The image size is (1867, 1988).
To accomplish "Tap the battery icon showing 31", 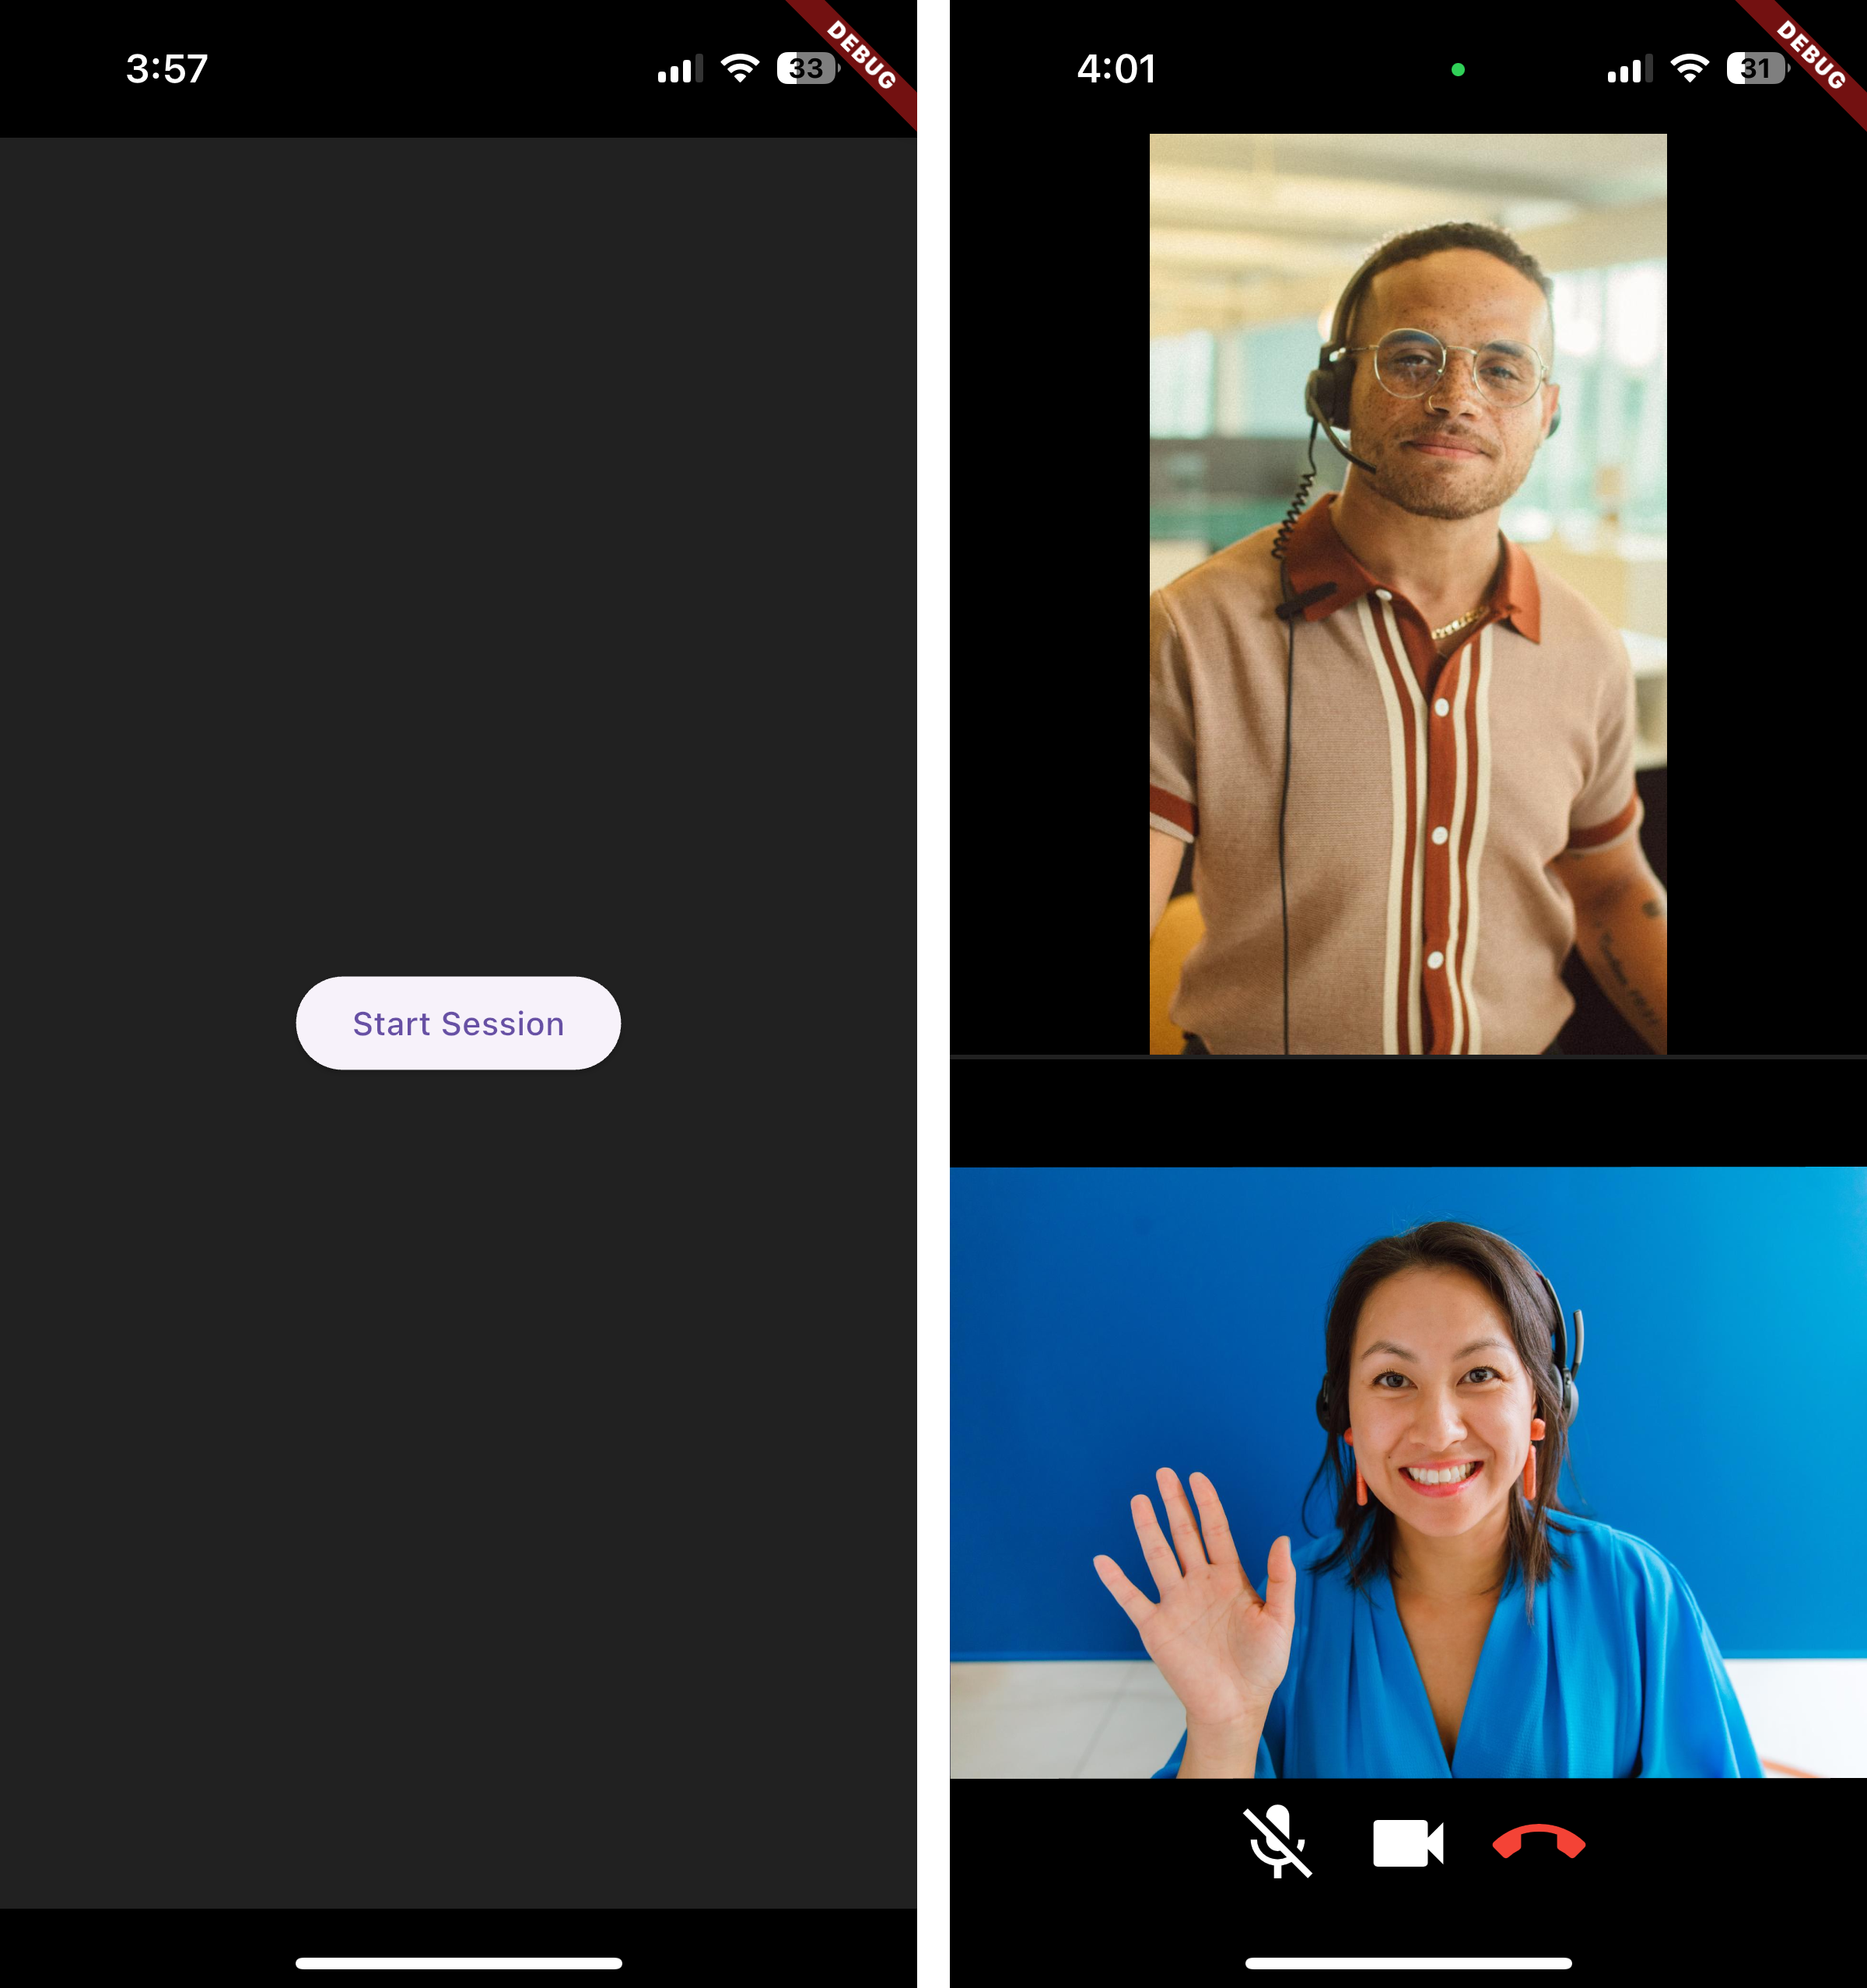I will pos(1756,68).
